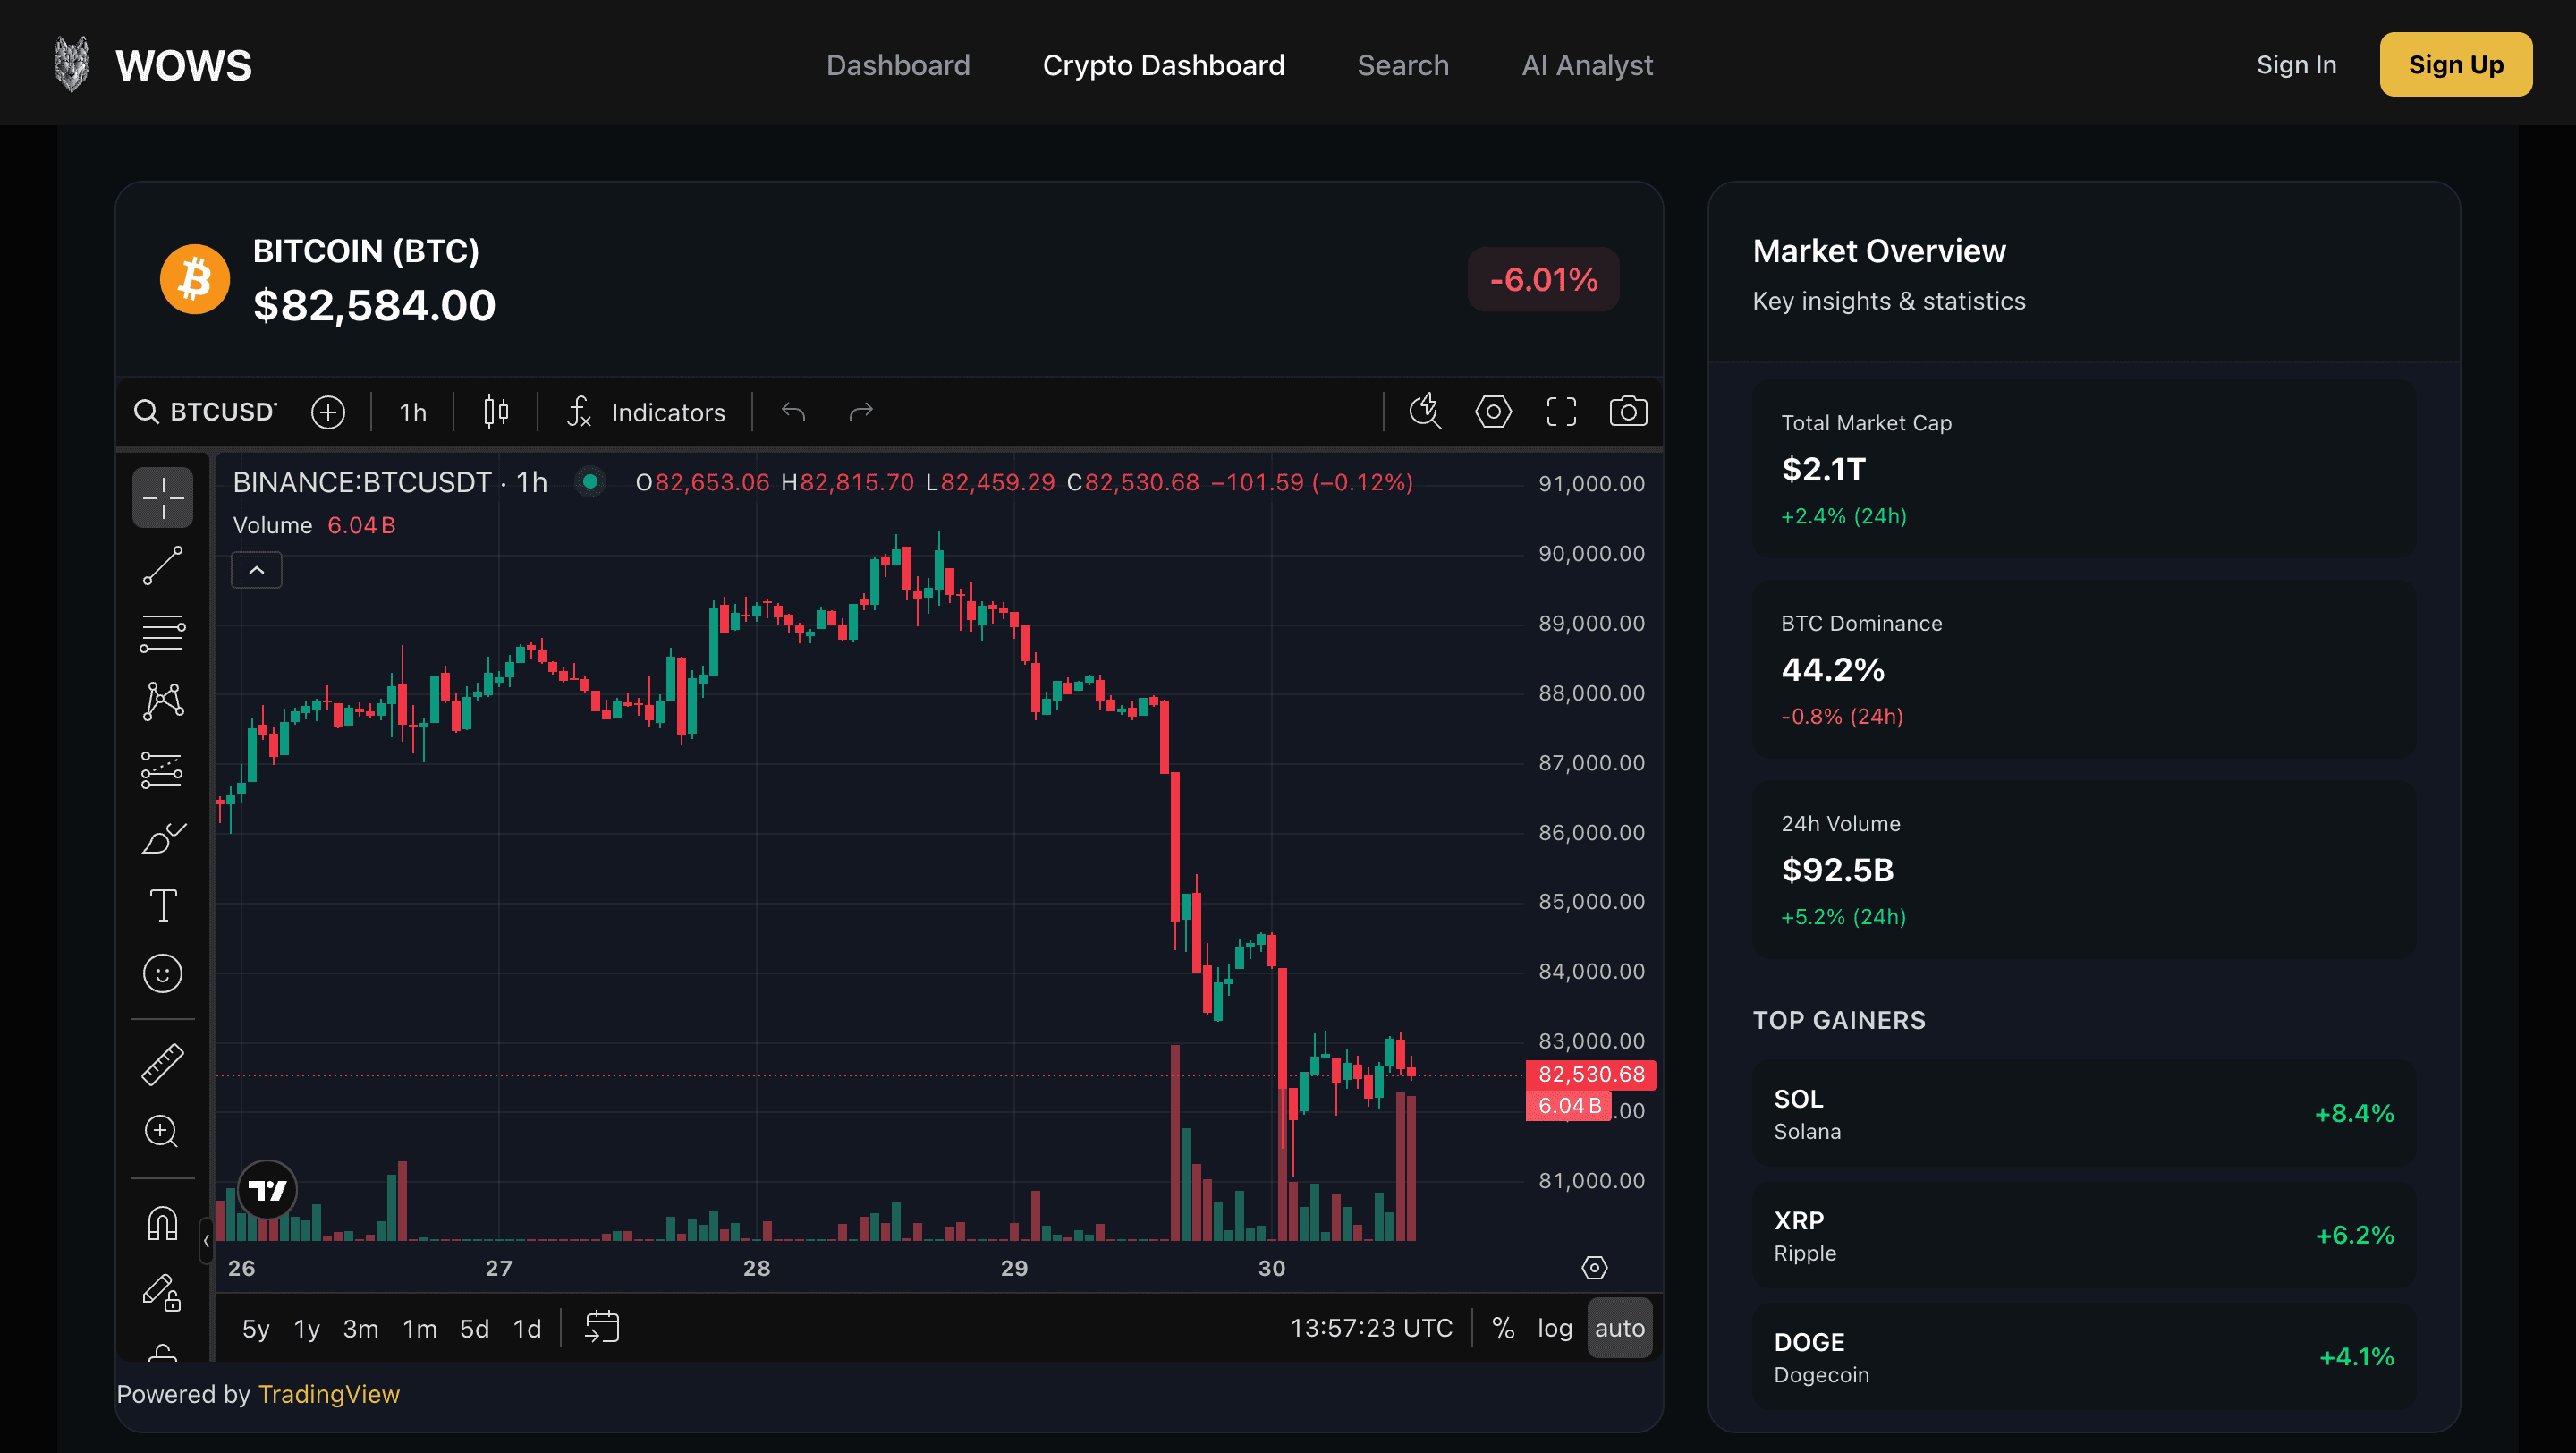Switch to the AI Analyst page
This screenshot has width=2576, height=1453.
pyautogui.click(x=1586, y=64)
